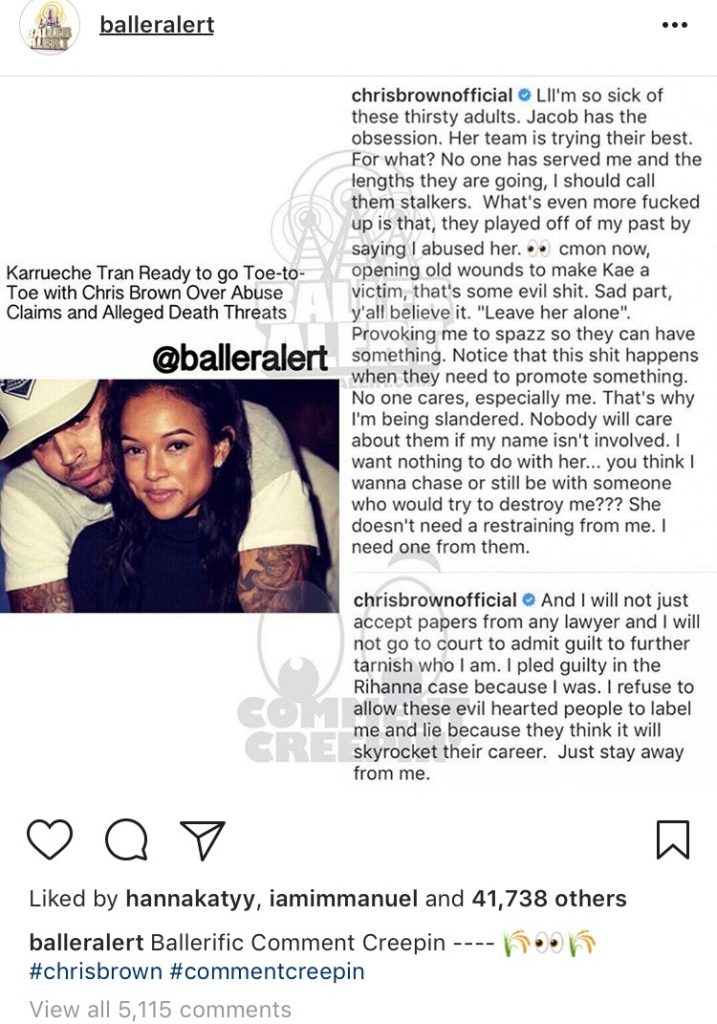Open the three-dot post options menu
Image resolution: width=717 pixels, height=1024 pixels.
[675, 25]
